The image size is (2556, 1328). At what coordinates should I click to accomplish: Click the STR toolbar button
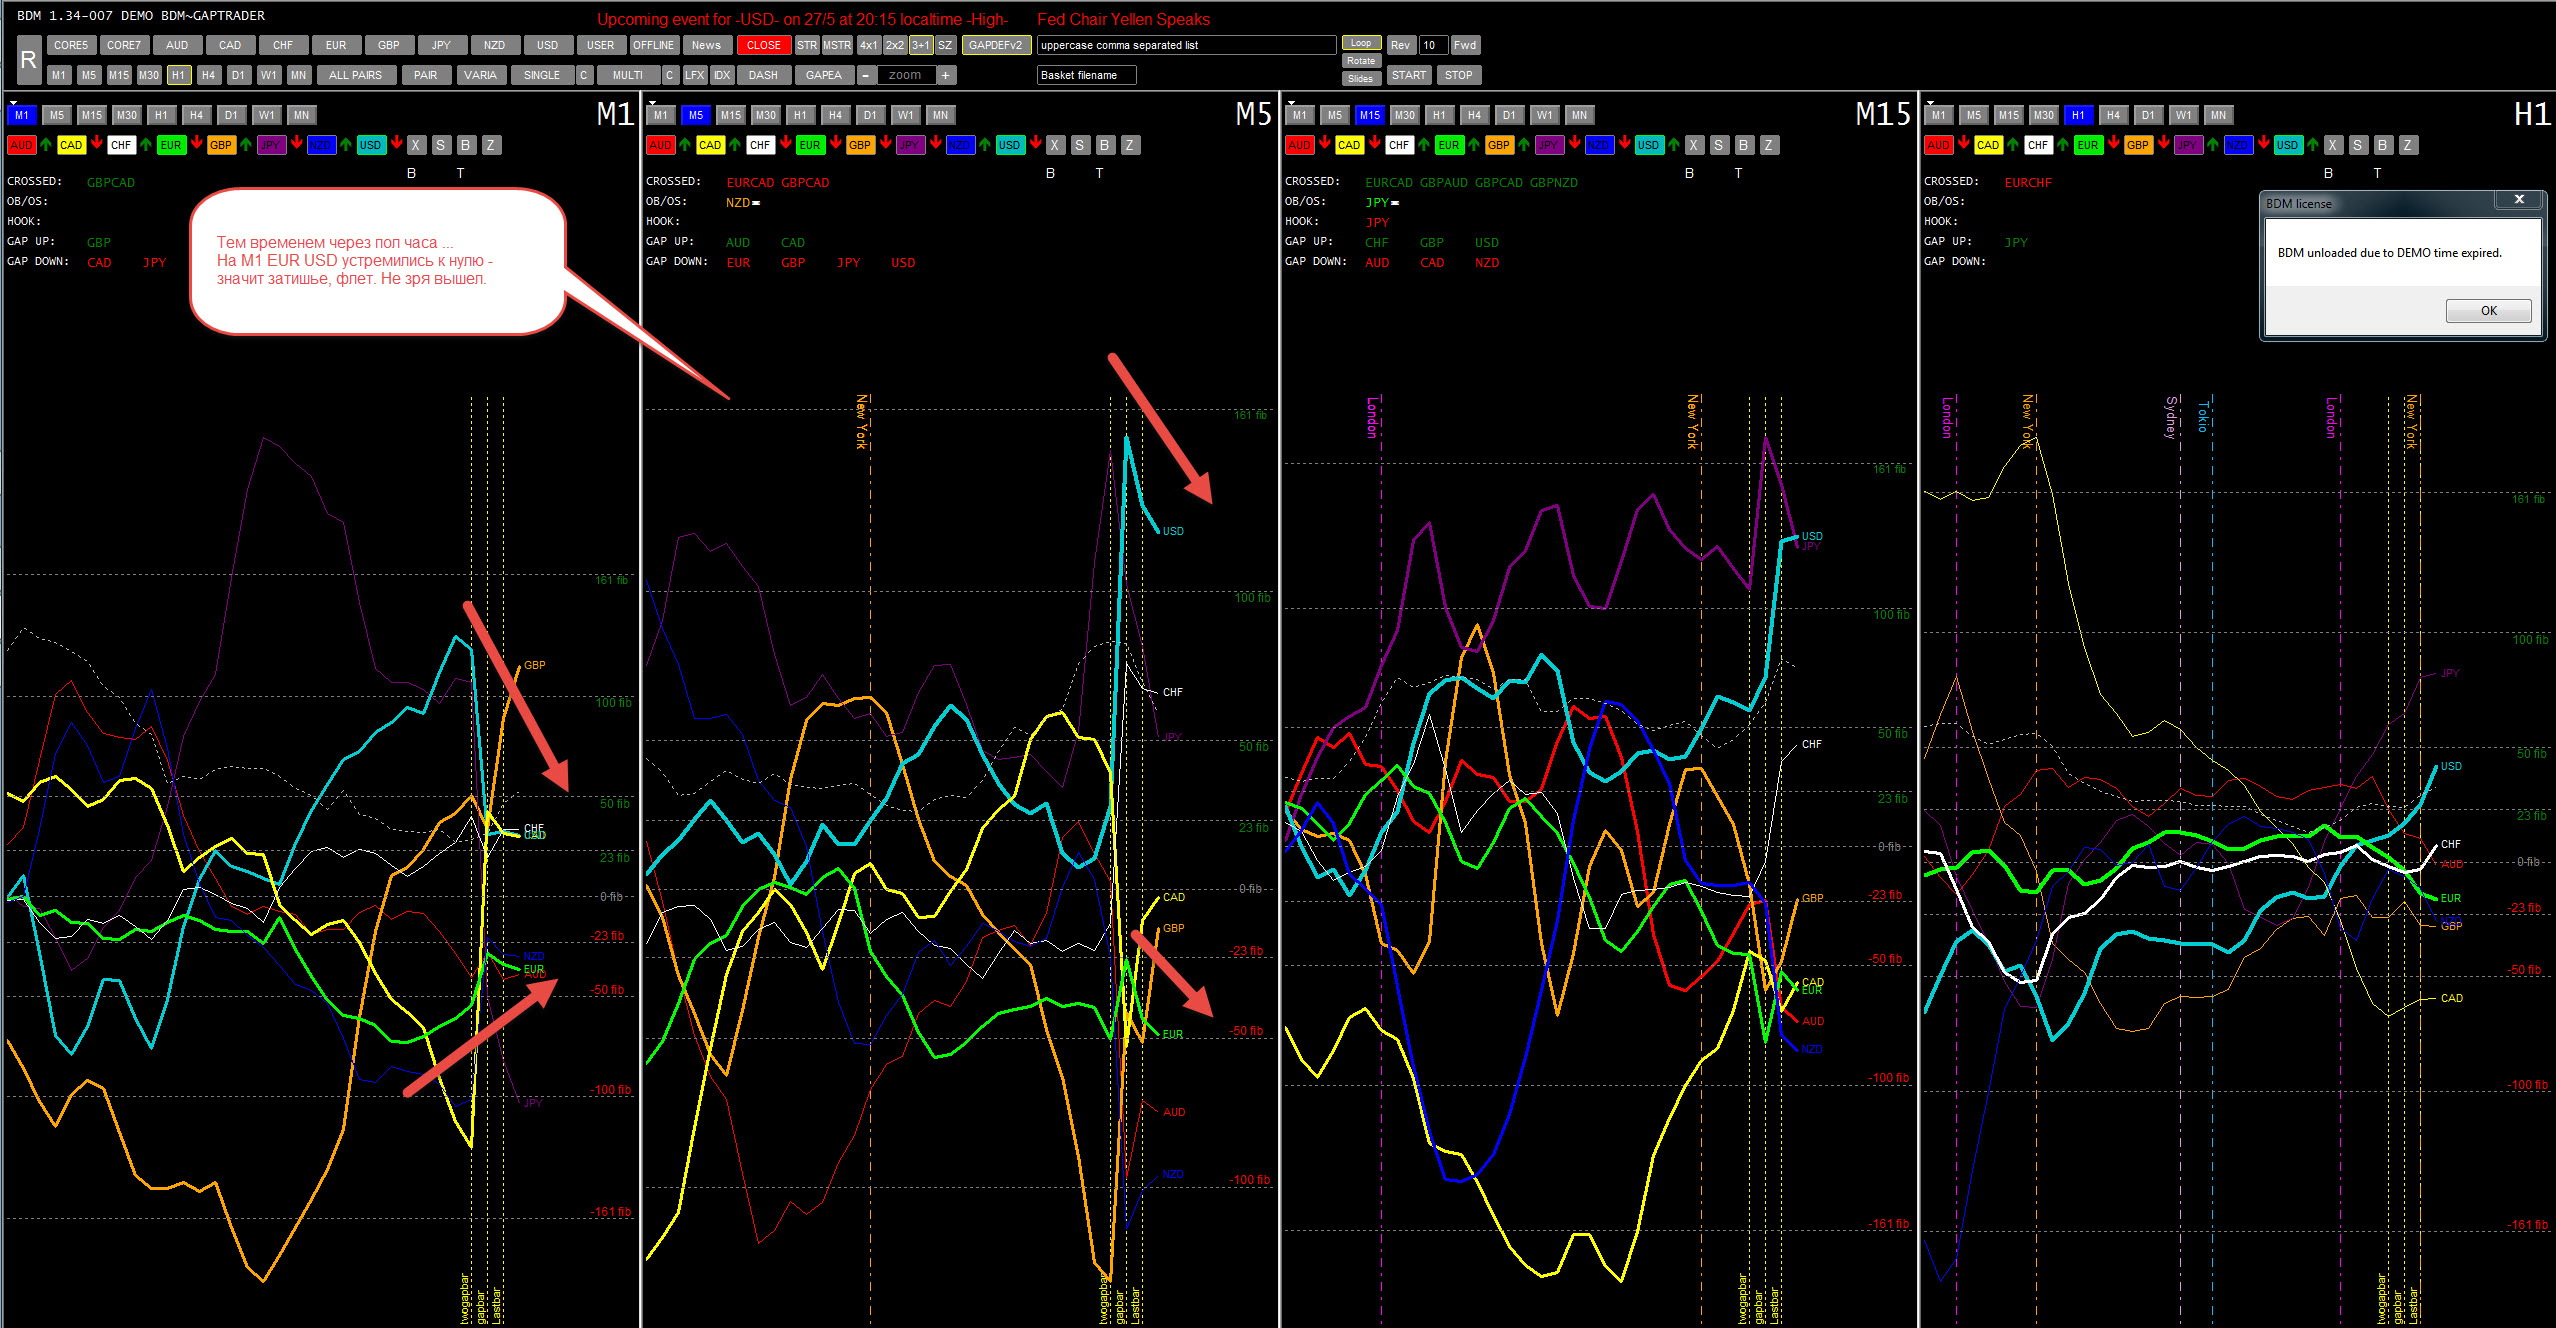click(807, 45)
